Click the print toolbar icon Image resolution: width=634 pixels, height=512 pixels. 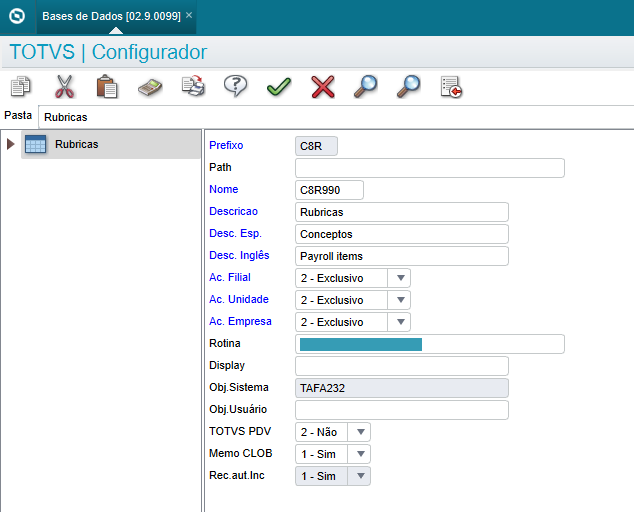point(193,86)
